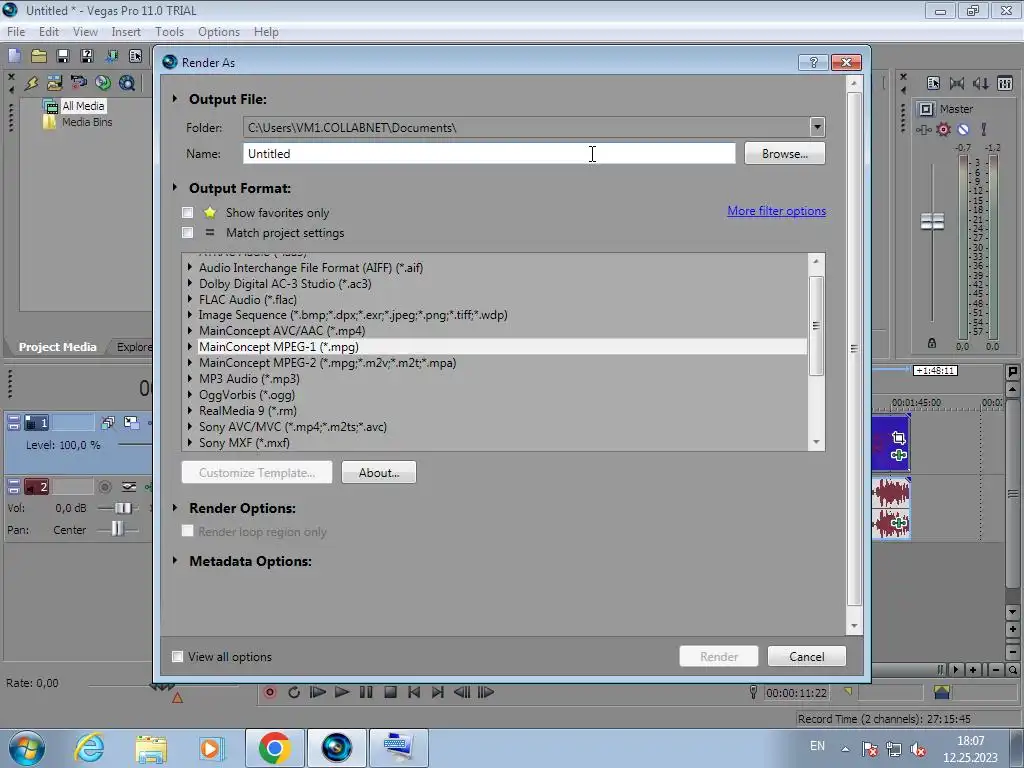This screenshot has height=768, width=1024.
Task: Open a project with the folder icon
Action: tap(39, 56)
